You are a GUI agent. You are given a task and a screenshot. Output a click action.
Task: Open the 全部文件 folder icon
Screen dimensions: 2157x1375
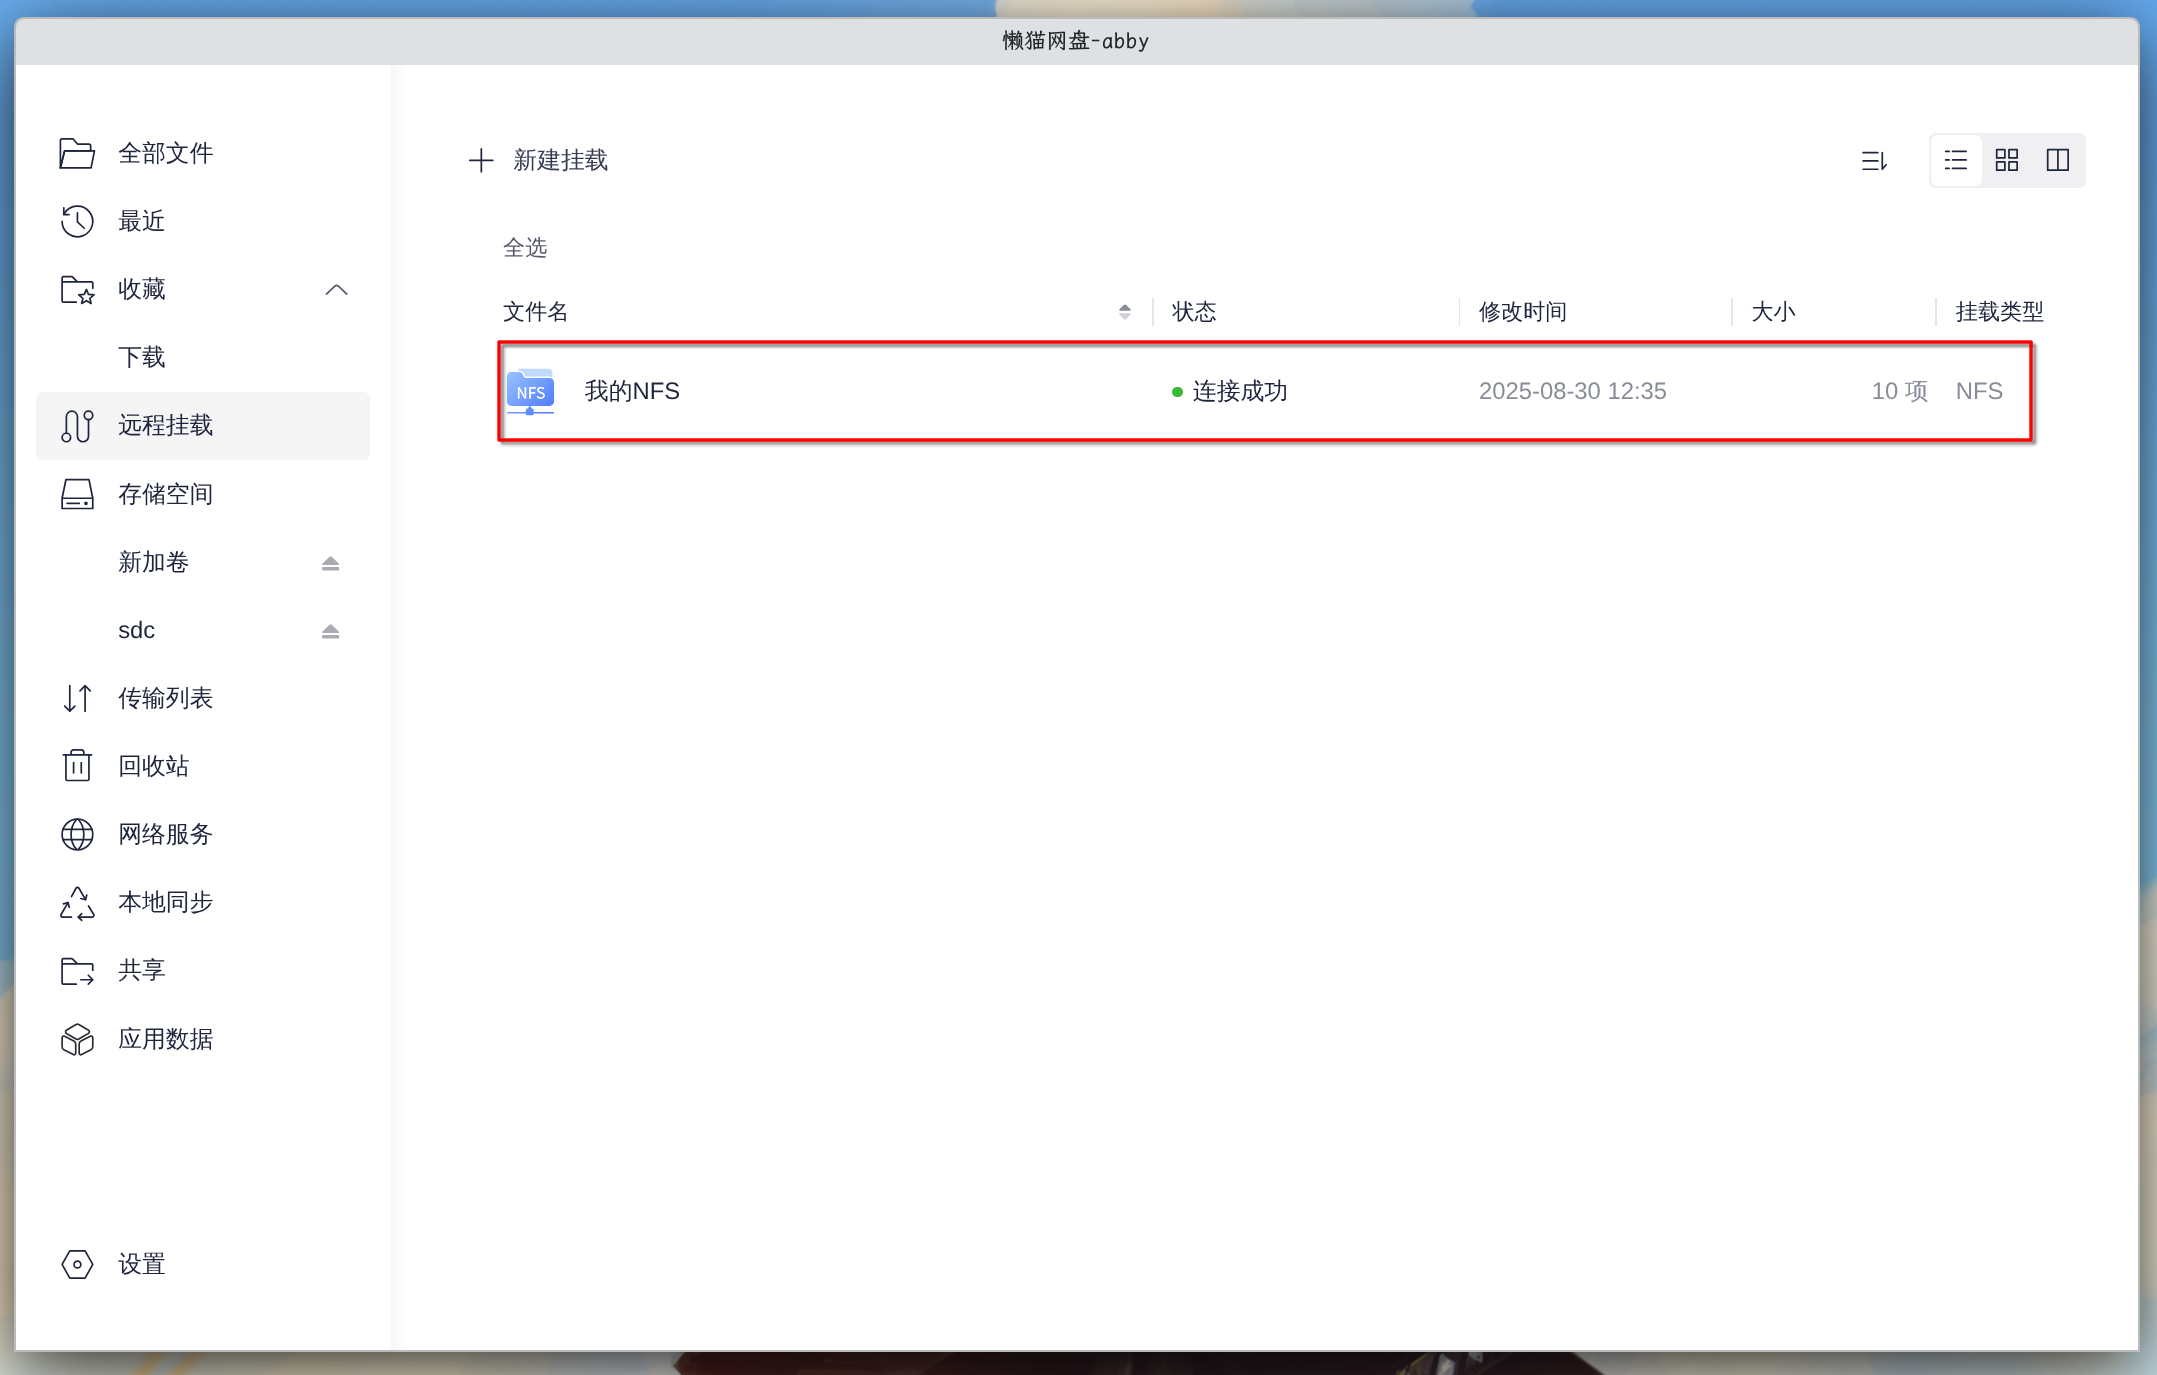click(77, 153)
